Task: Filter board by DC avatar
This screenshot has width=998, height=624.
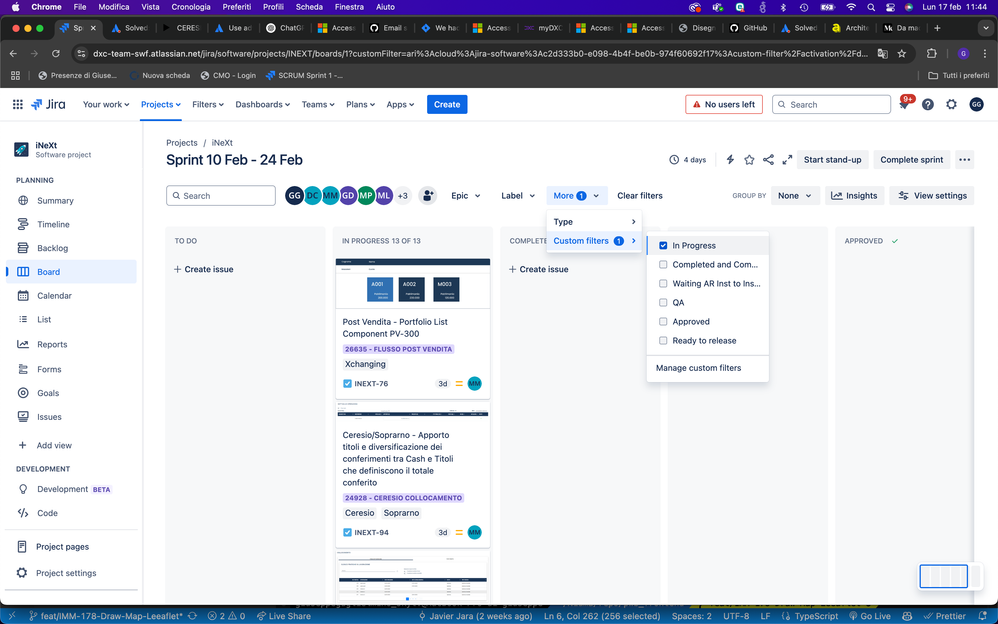Action: (x=312, y=195)
